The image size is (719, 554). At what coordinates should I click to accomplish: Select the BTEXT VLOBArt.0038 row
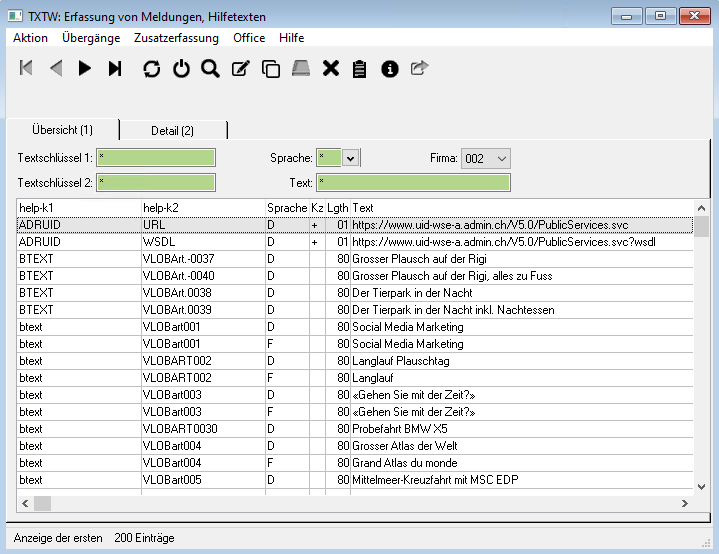pos(200,293)
